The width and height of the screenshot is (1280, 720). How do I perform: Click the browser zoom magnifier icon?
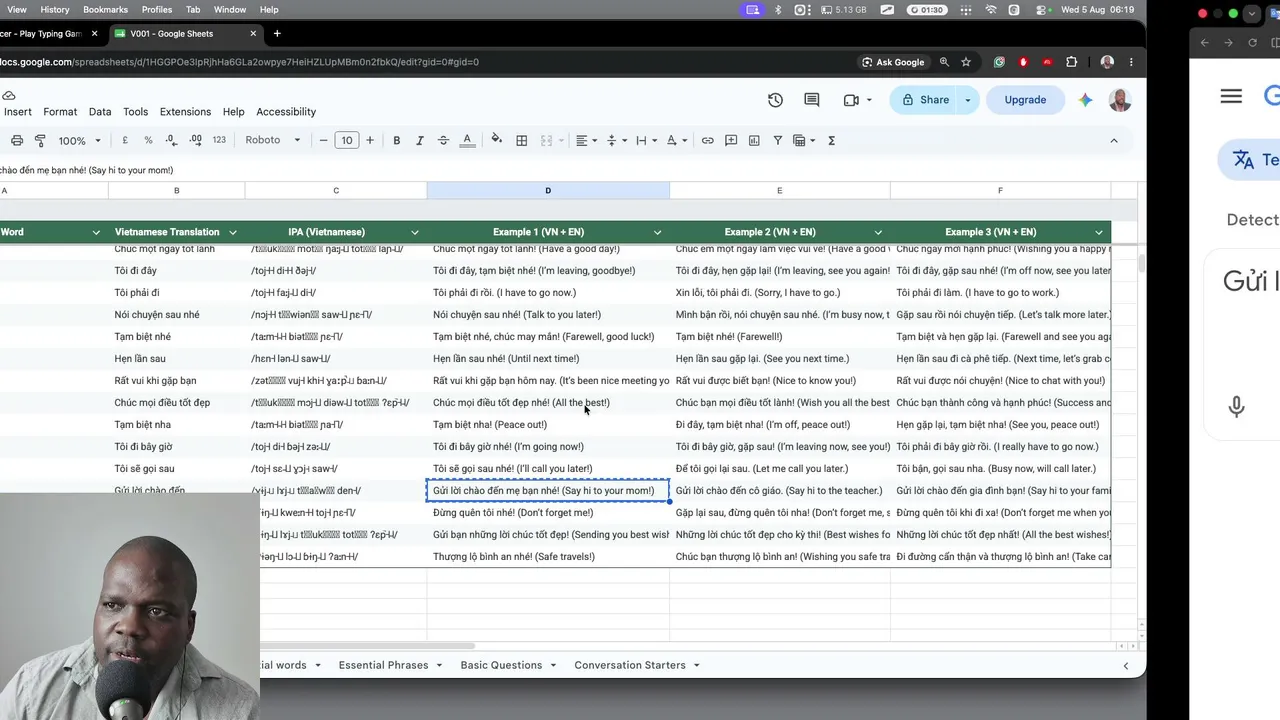tap(944, 62)
